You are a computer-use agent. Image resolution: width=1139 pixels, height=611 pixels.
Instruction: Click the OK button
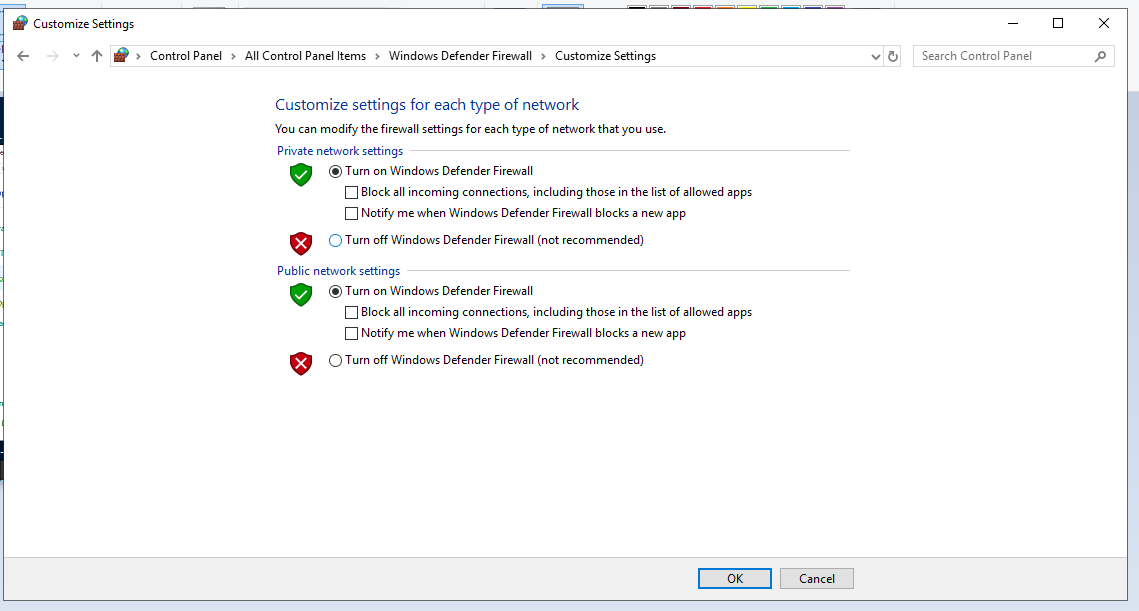coord(734,578)
